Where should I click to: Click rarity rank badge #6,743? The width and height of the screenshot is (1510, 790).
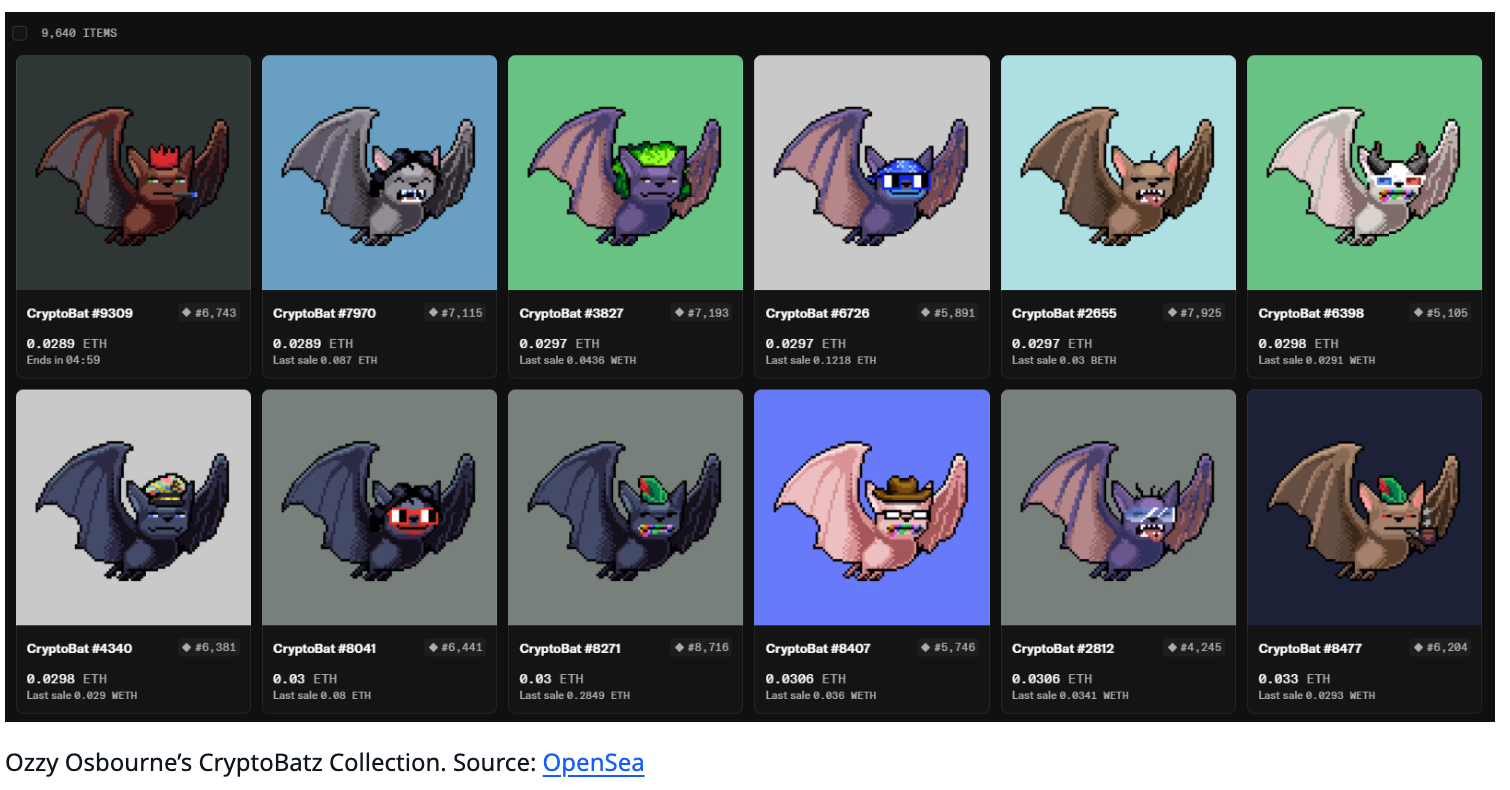coord(210,313)
